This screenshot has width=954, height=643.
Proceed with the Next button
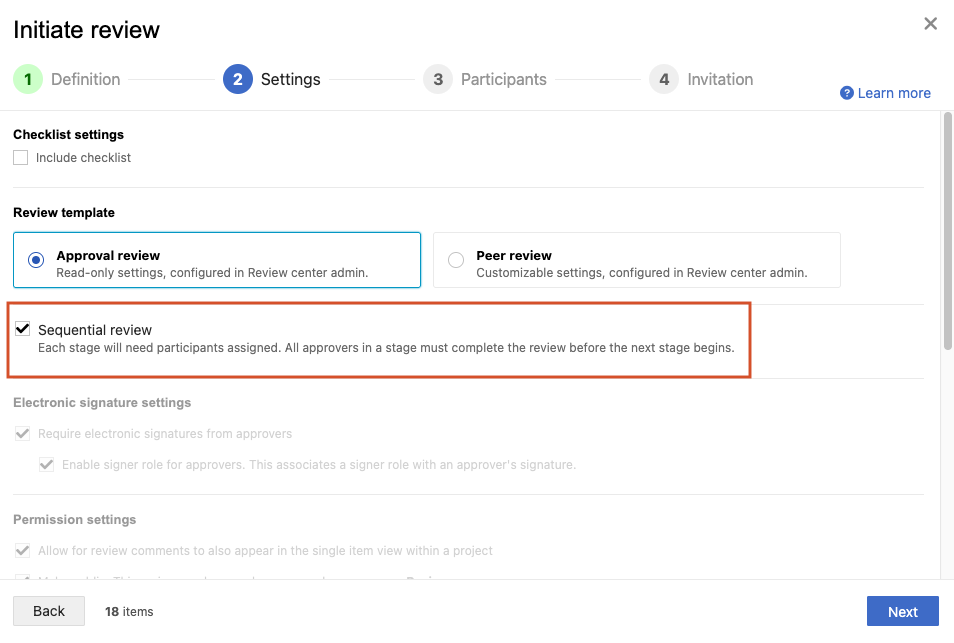tap(902, 611)
